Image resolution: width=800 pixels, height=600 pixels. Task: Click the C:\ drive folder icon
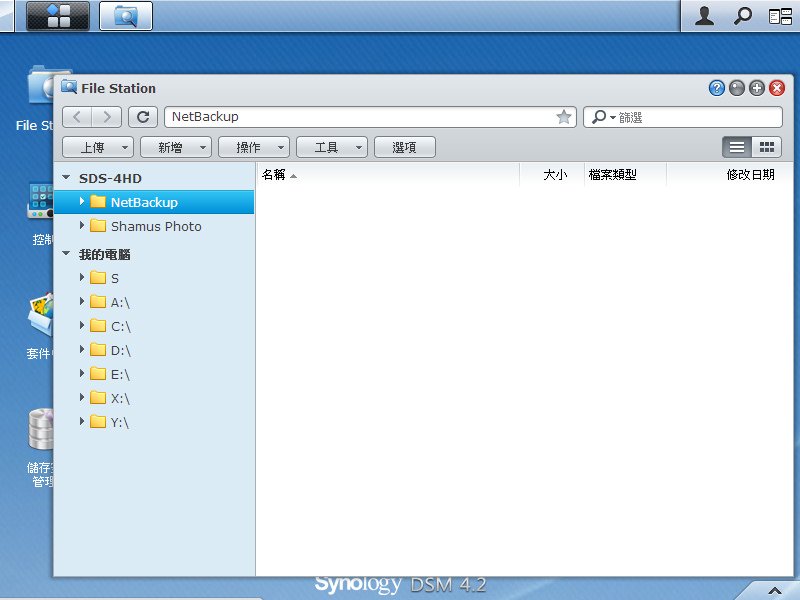pyautogui.click(x=98, y=326)
